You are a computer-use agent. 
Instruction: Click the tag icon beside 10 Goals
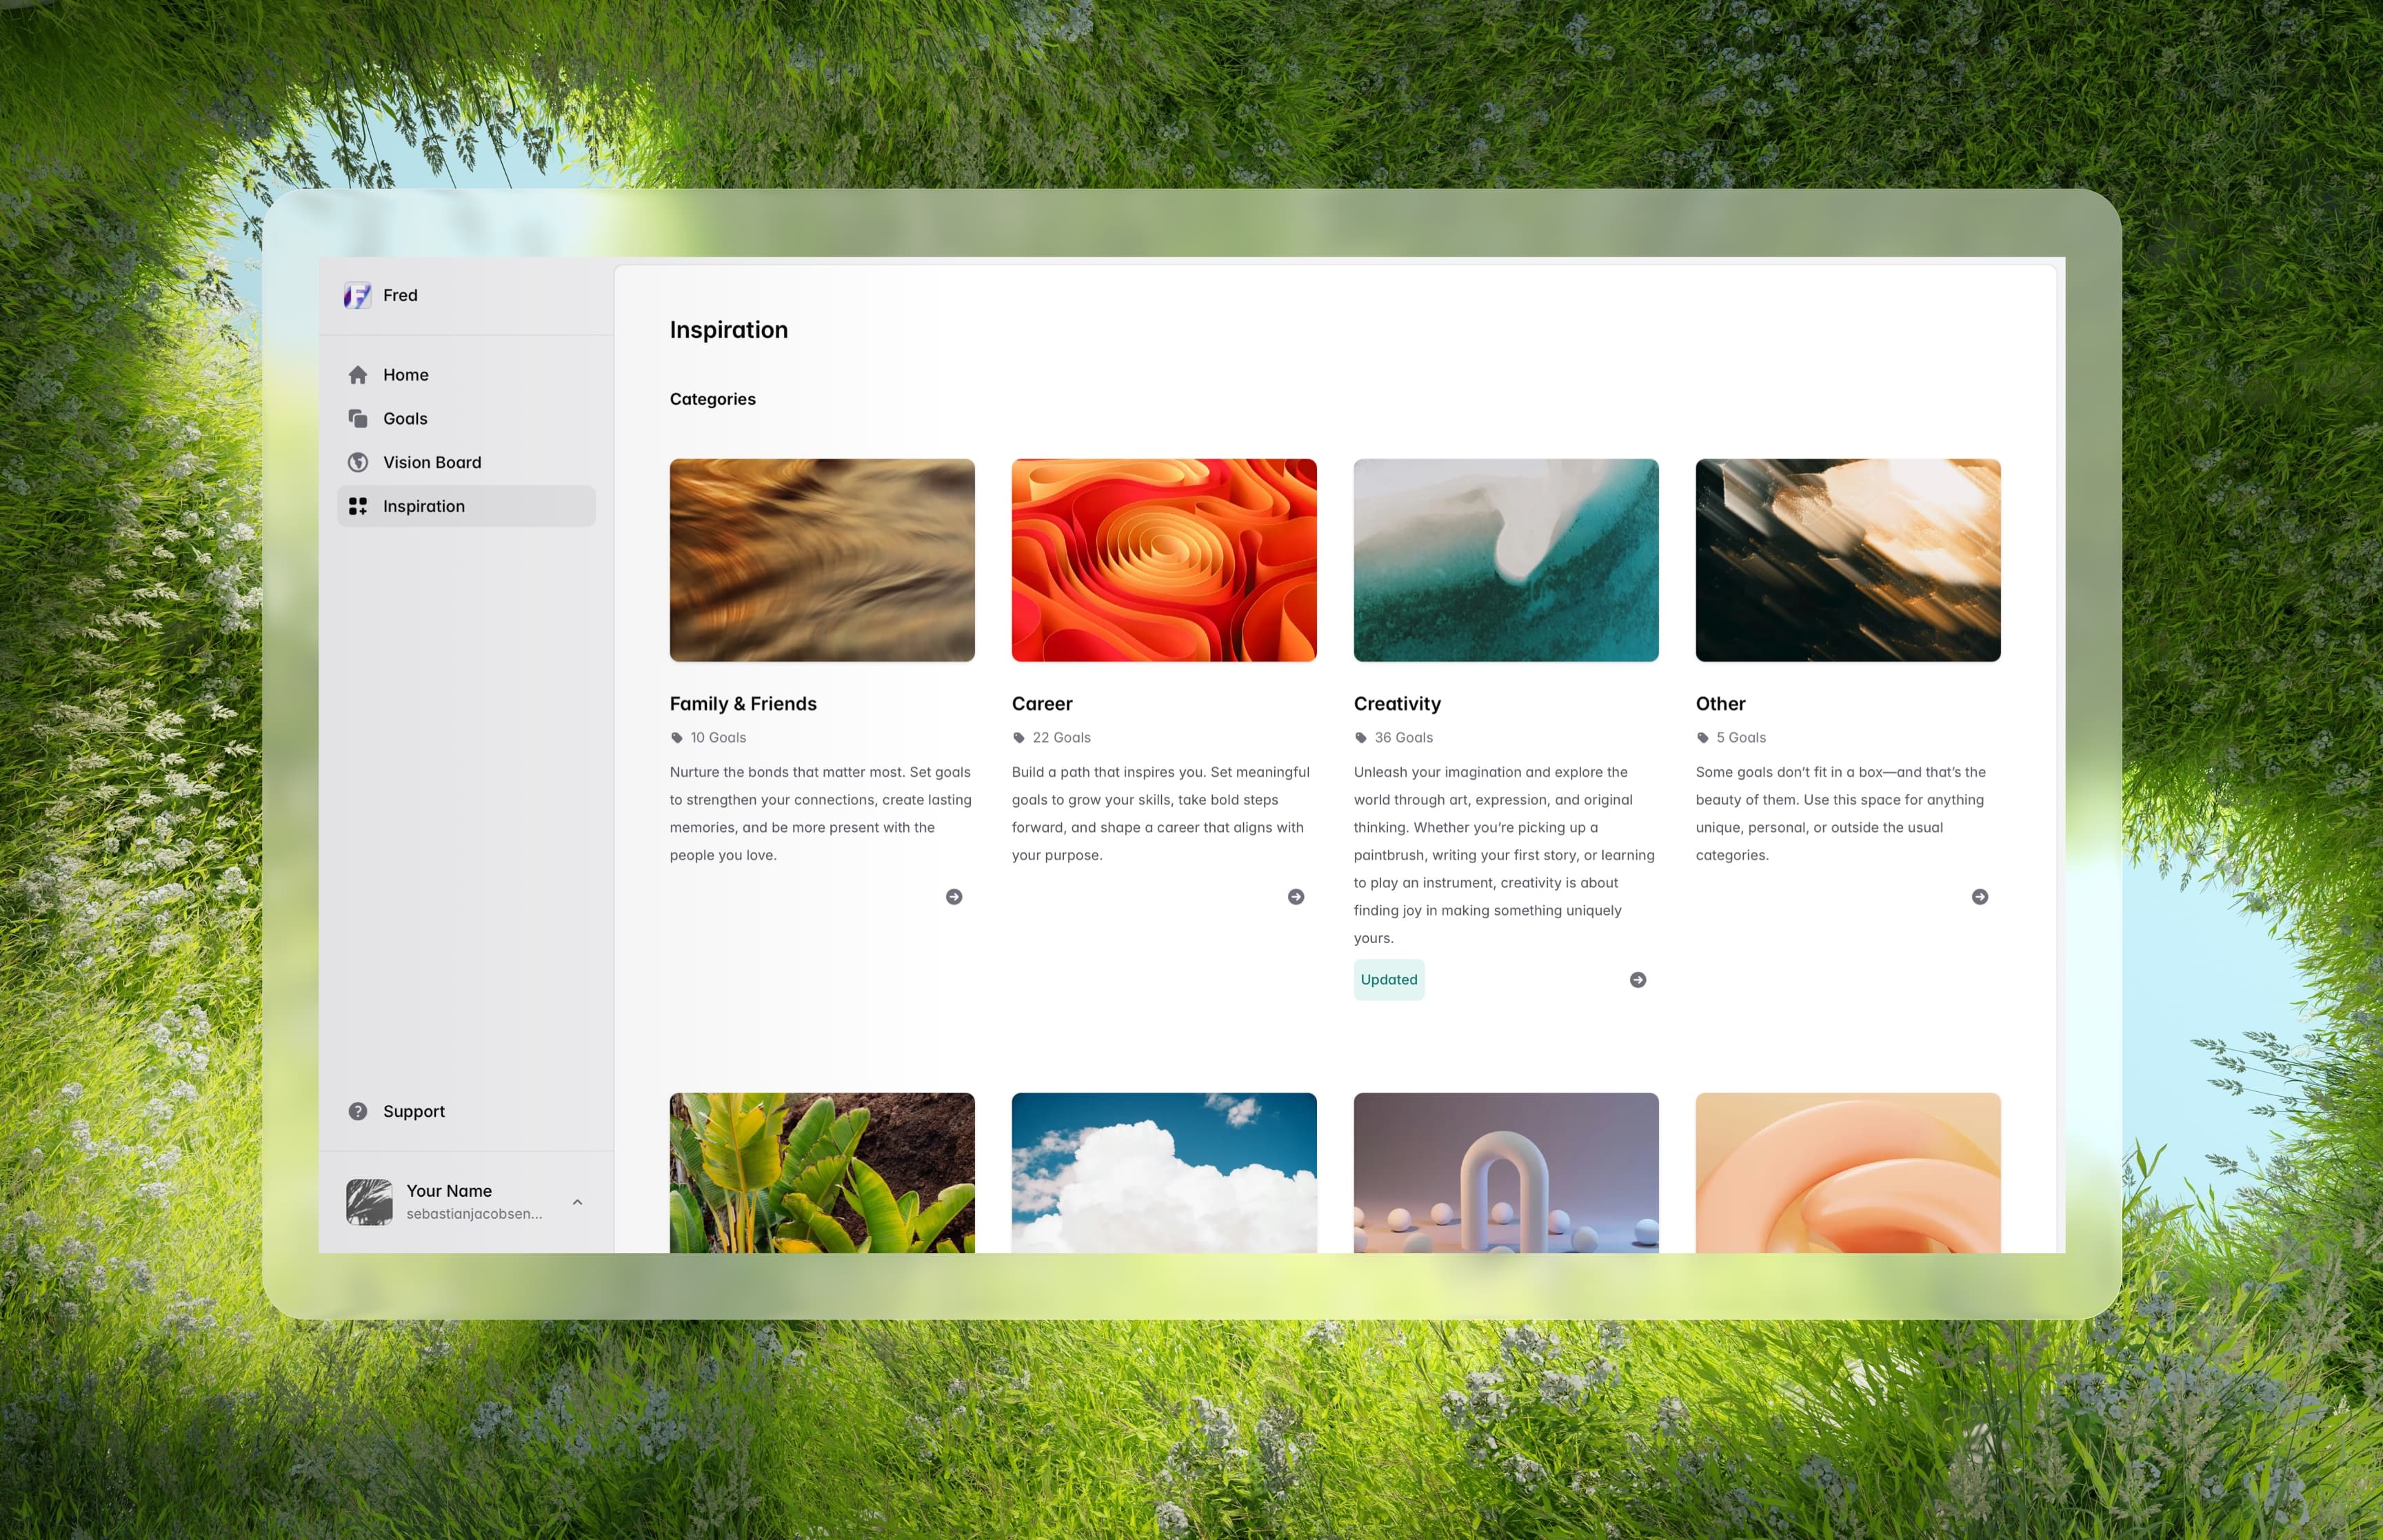click(x=676, y=737)
